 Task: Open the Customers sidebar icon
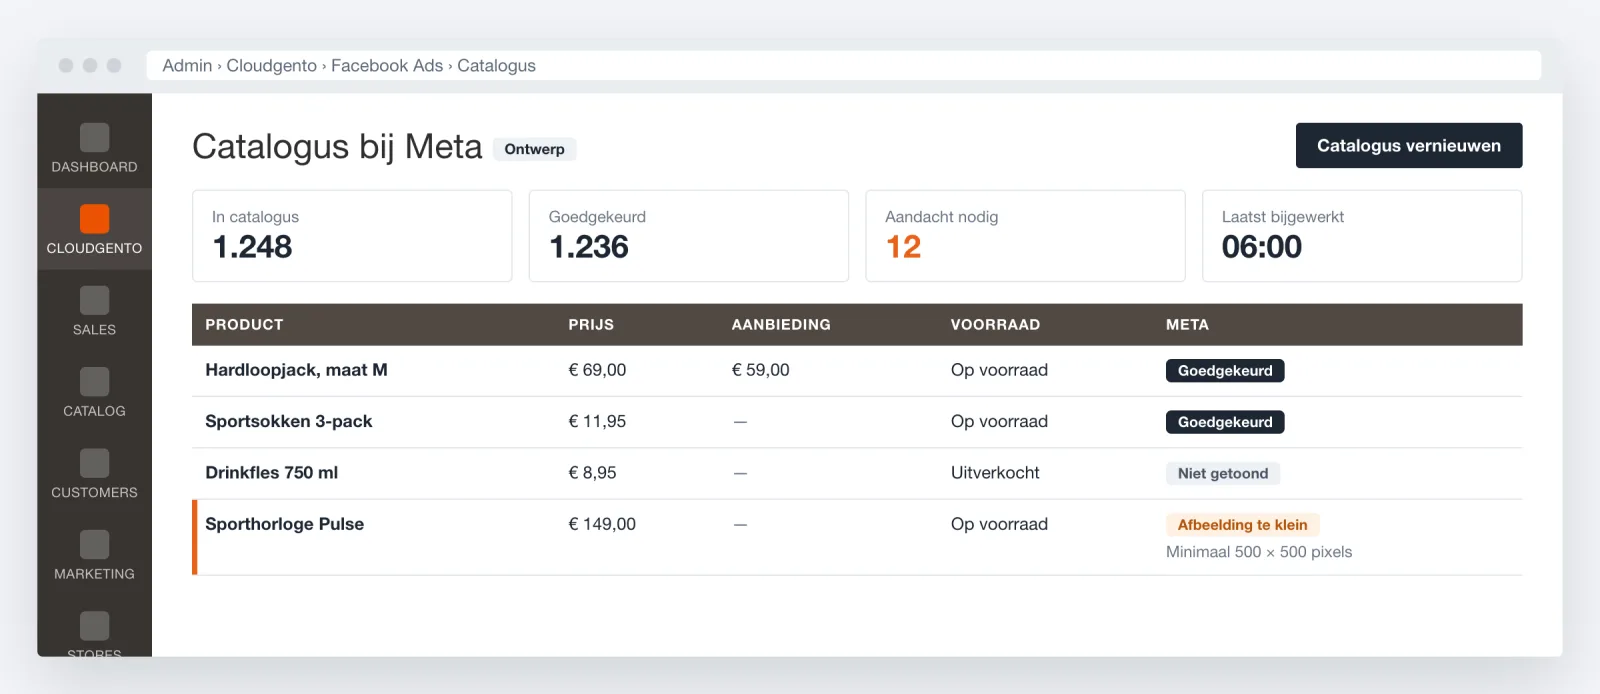coord(94,463)
